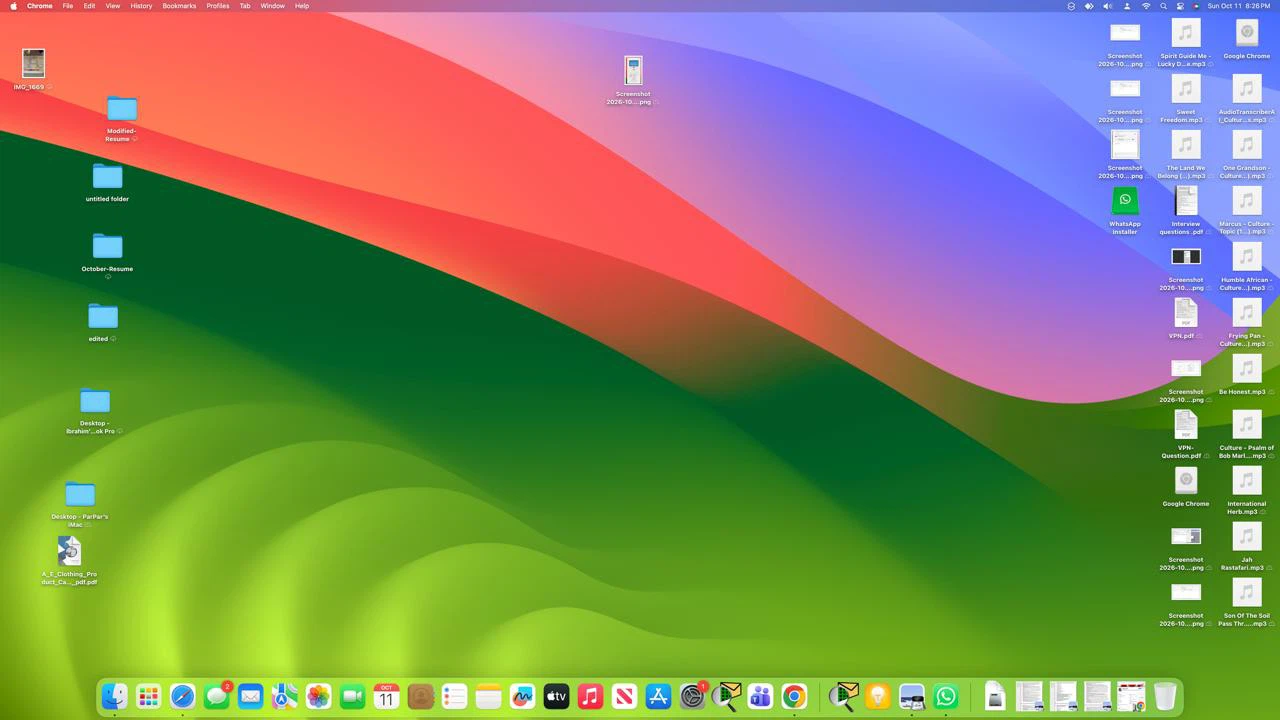Open WhatsApp from the Dock
1280x720 pixels.
[x=946, y=696]
